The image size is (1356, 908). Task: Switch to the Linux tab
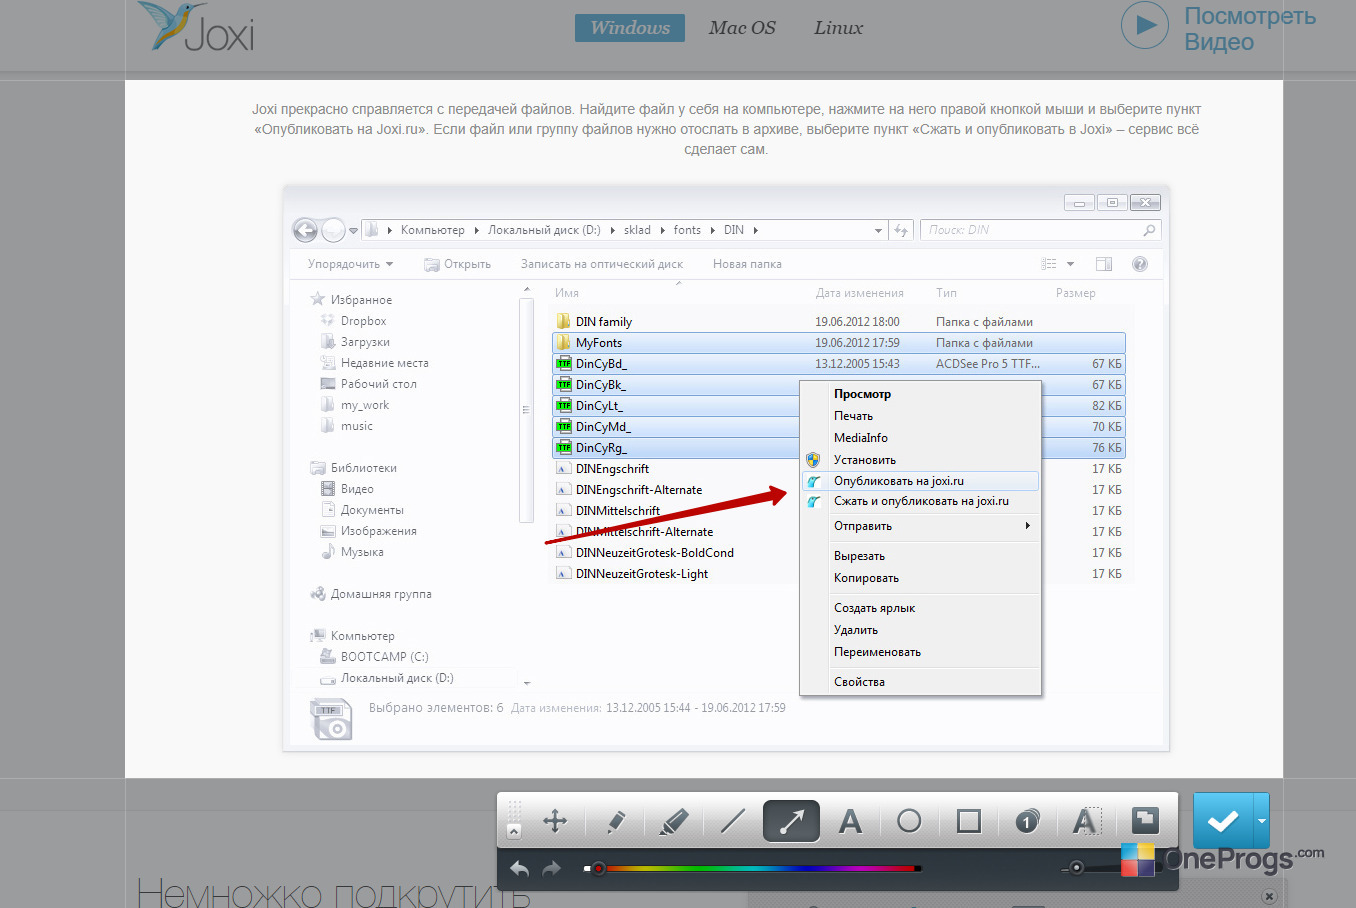coord(838,28)
